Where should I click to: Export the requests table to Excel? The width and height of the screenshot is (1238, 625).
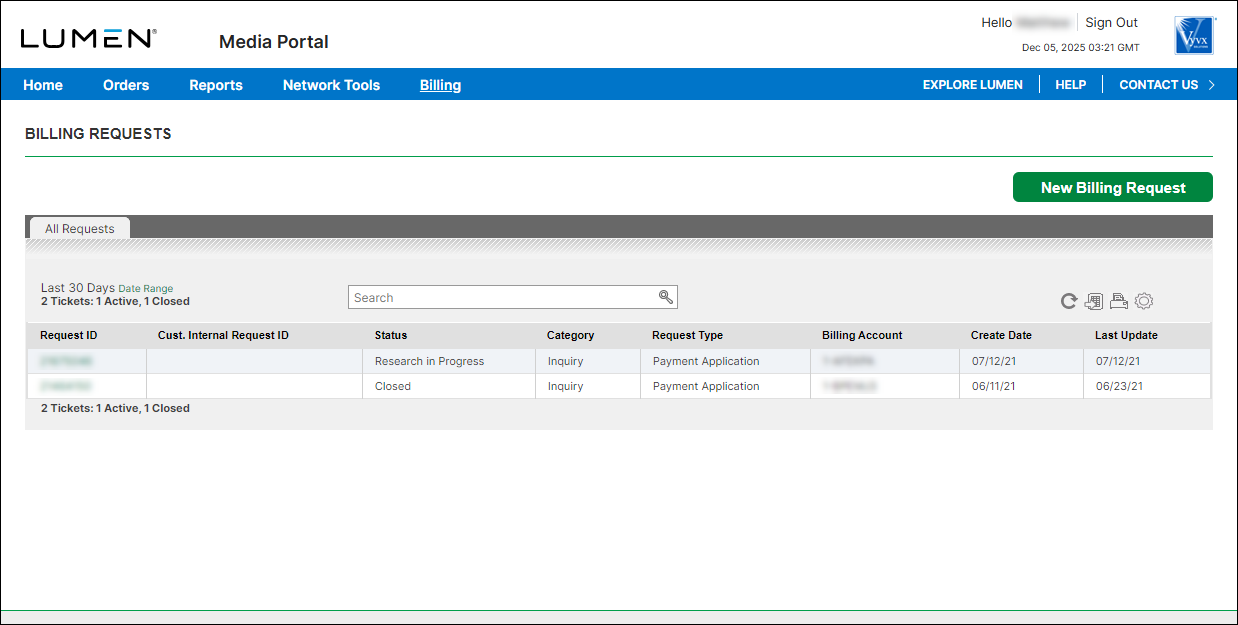tap(1093, 300)
